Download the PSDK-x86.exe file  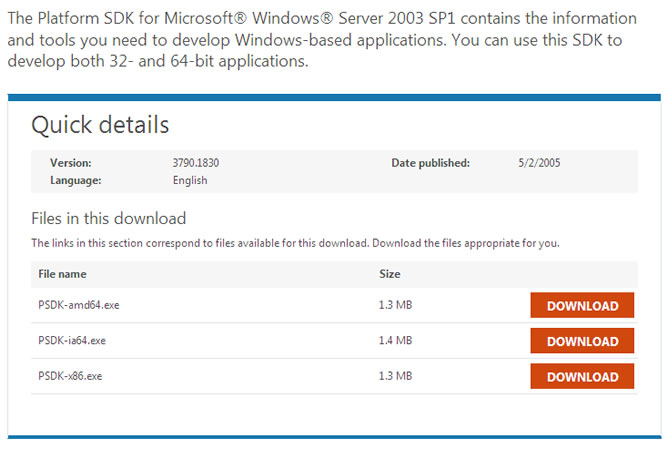click(x=582, y=376)
